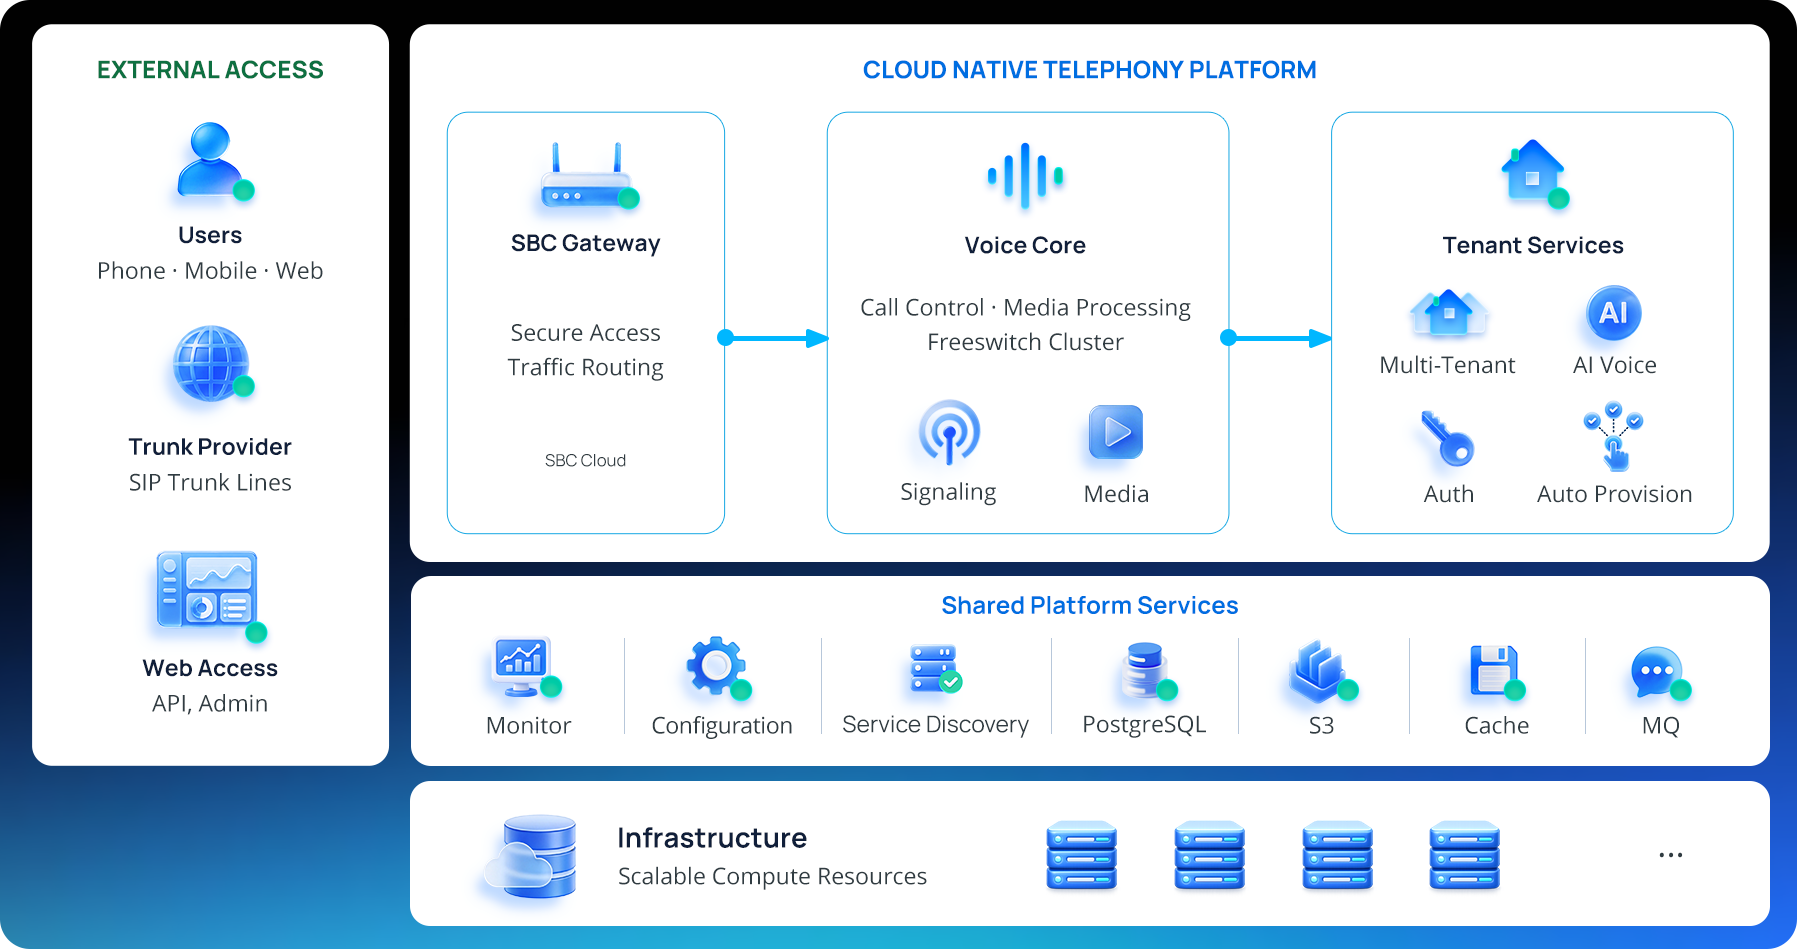Click the S3 storage cubes icon
The image size is (1797, 949).
point(1322,670)
